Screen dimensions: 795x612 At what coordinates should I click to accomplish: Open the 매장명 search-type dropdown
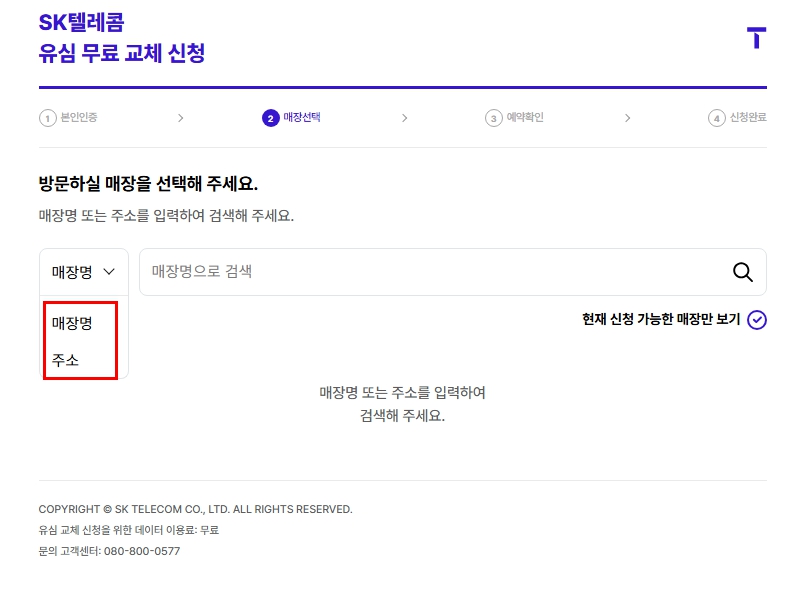[84, 272]
